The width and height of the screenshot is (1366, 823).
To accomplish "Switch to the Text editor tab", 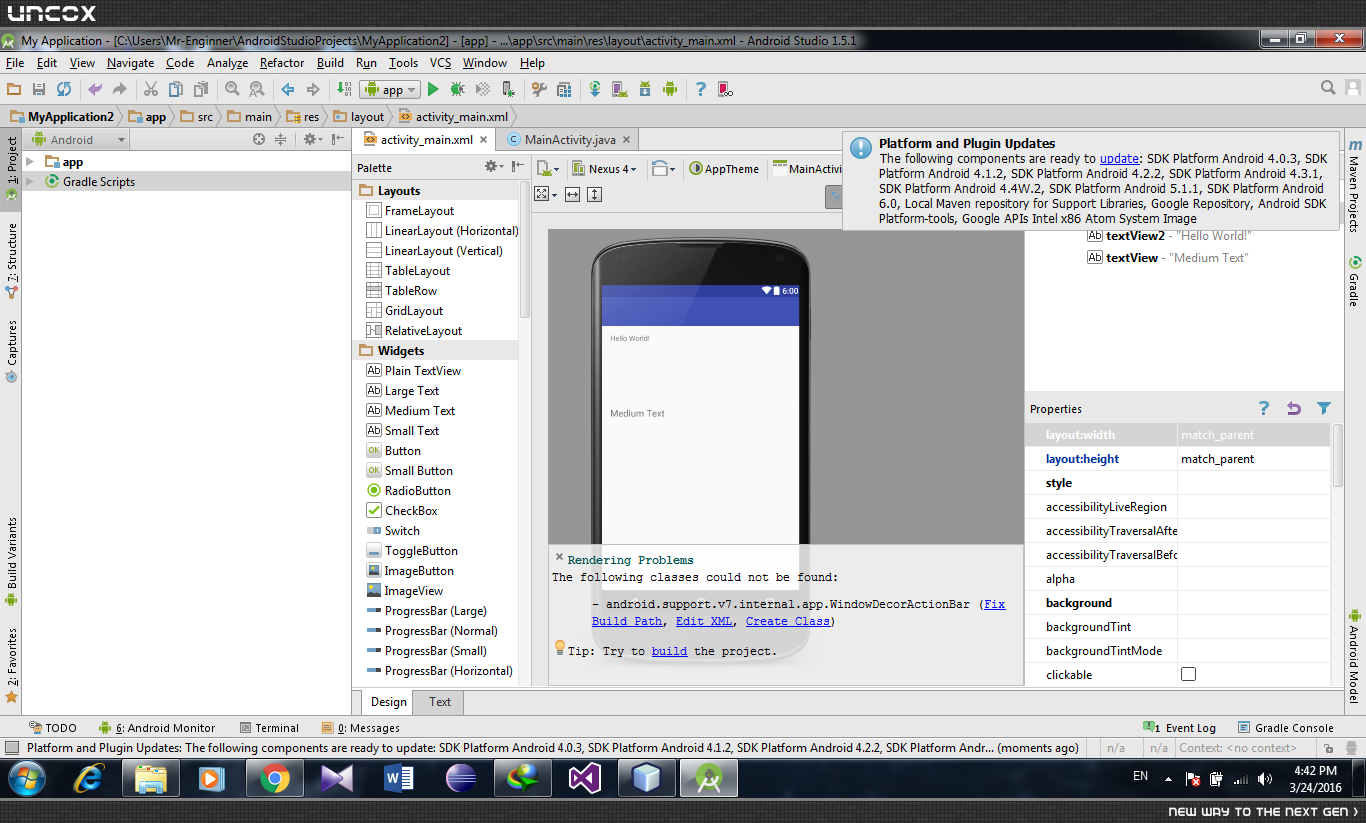I will [x=440, y=702].
